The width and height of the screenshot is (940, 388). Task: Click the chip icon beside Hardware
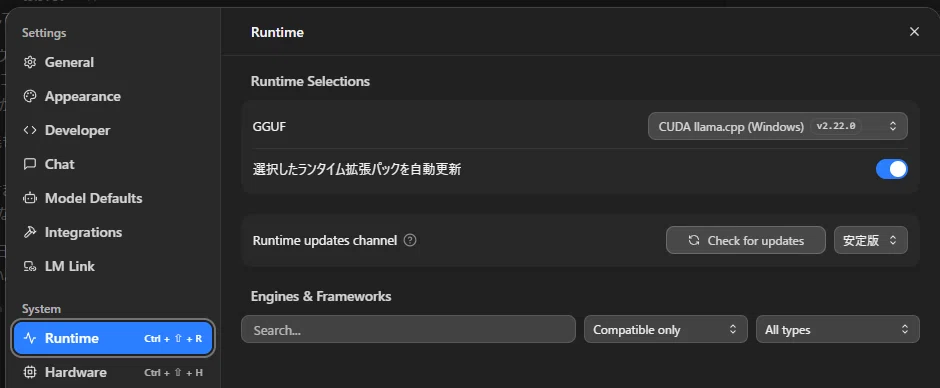(29, 372)
